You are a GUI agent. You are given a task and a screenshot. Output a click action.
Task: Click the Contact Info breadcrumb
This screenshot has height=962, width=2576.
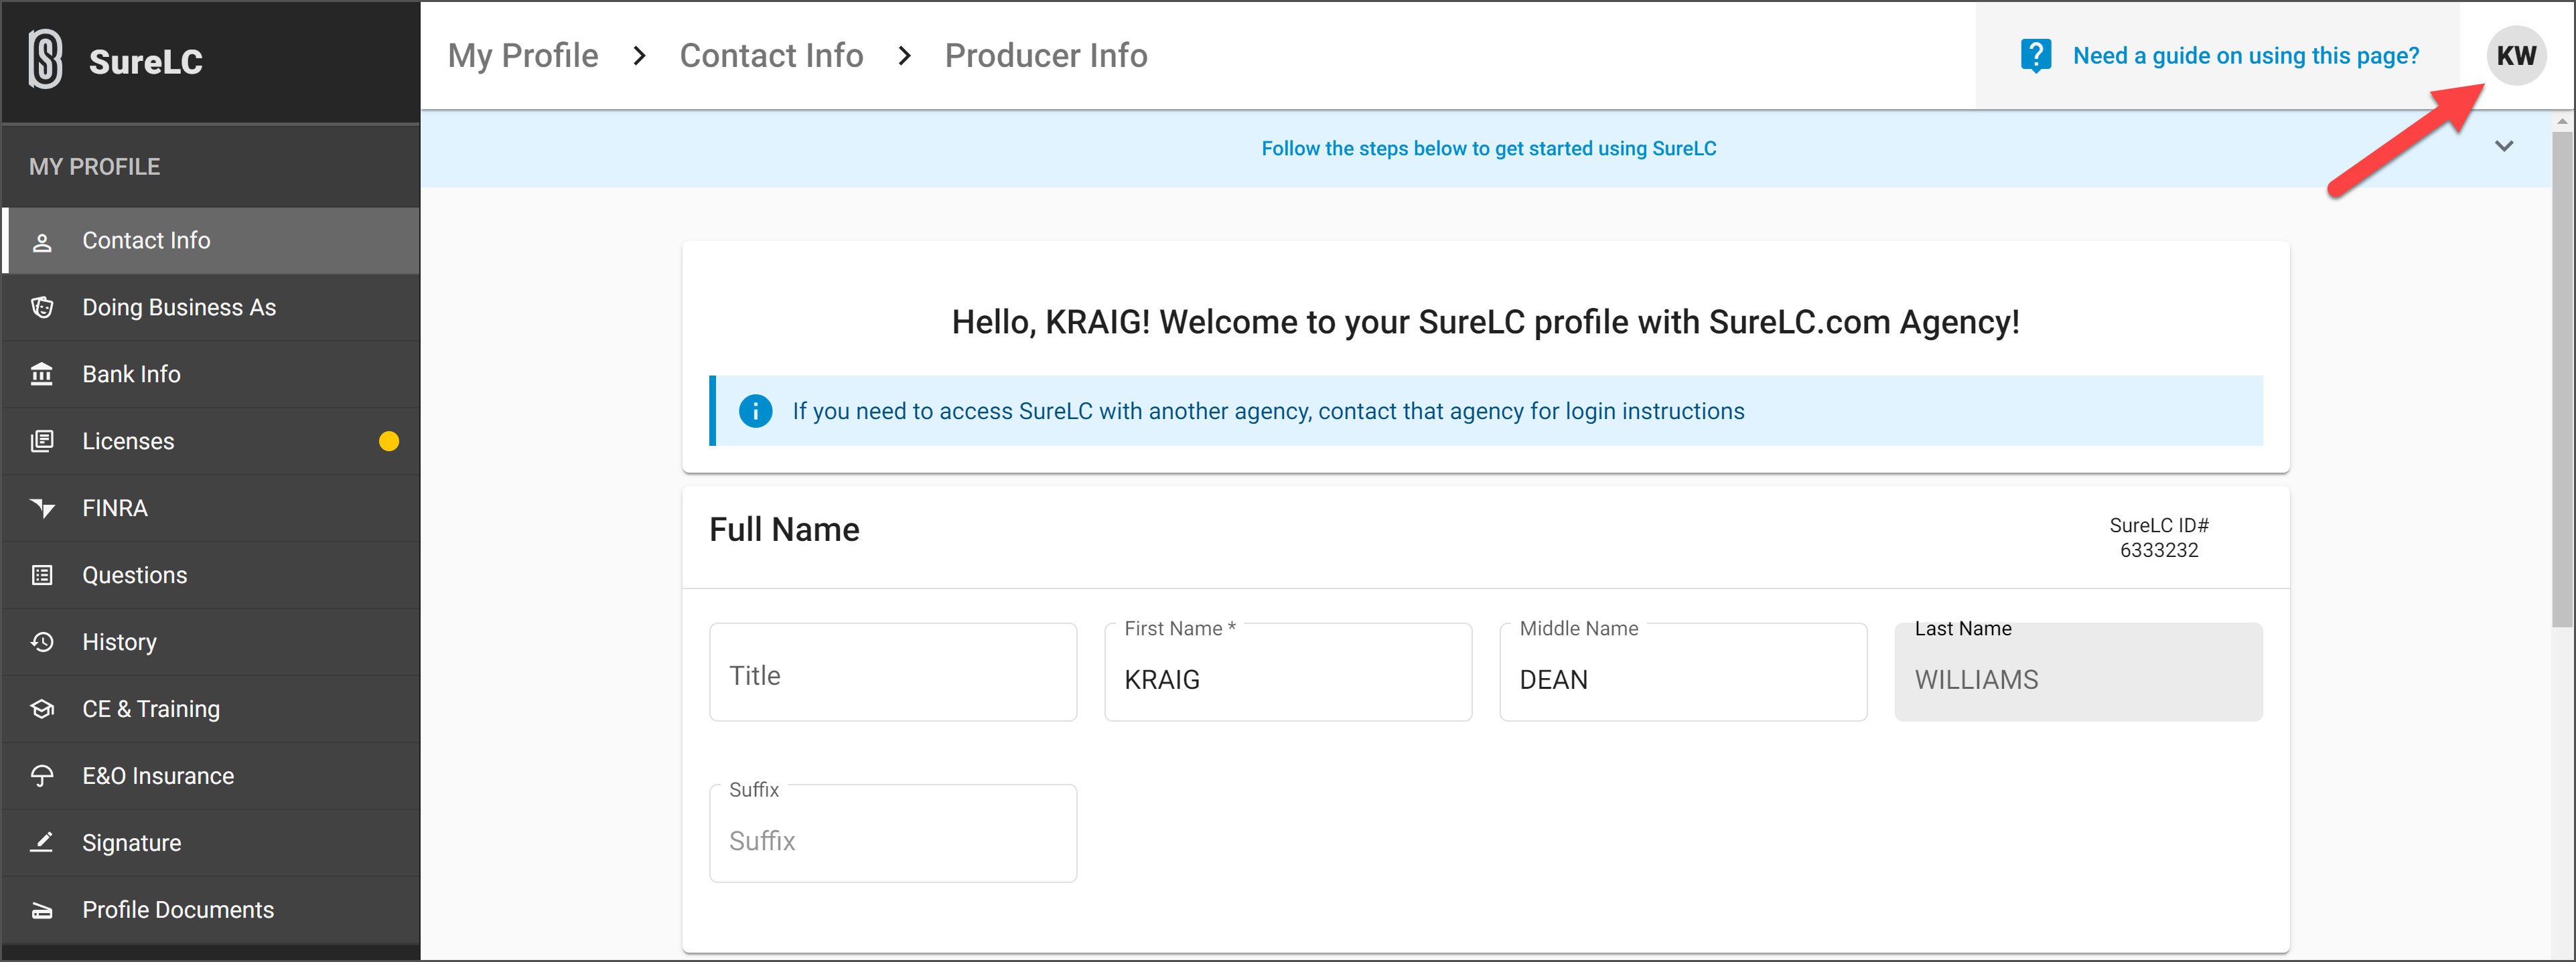(x=771, y=56)
